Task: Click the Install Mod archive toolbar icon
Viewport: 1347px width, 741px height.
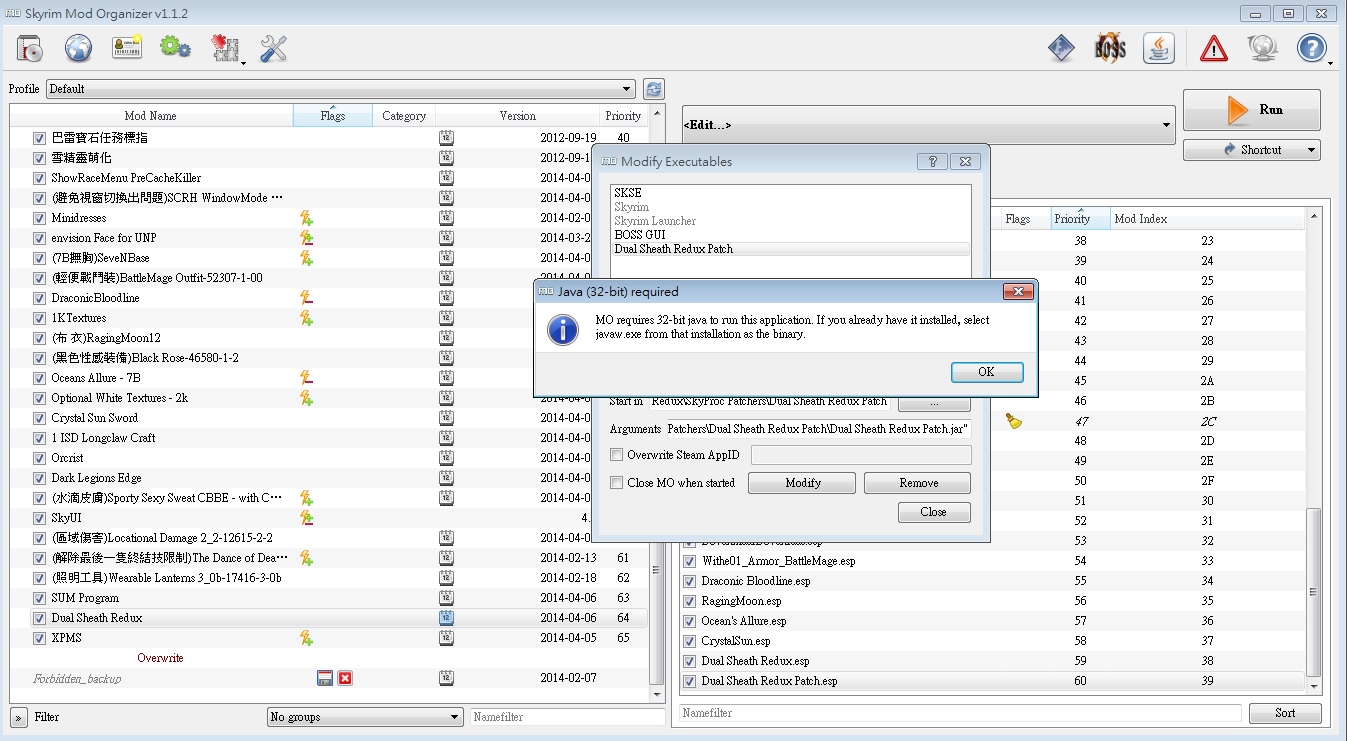Action: (30, 48)
